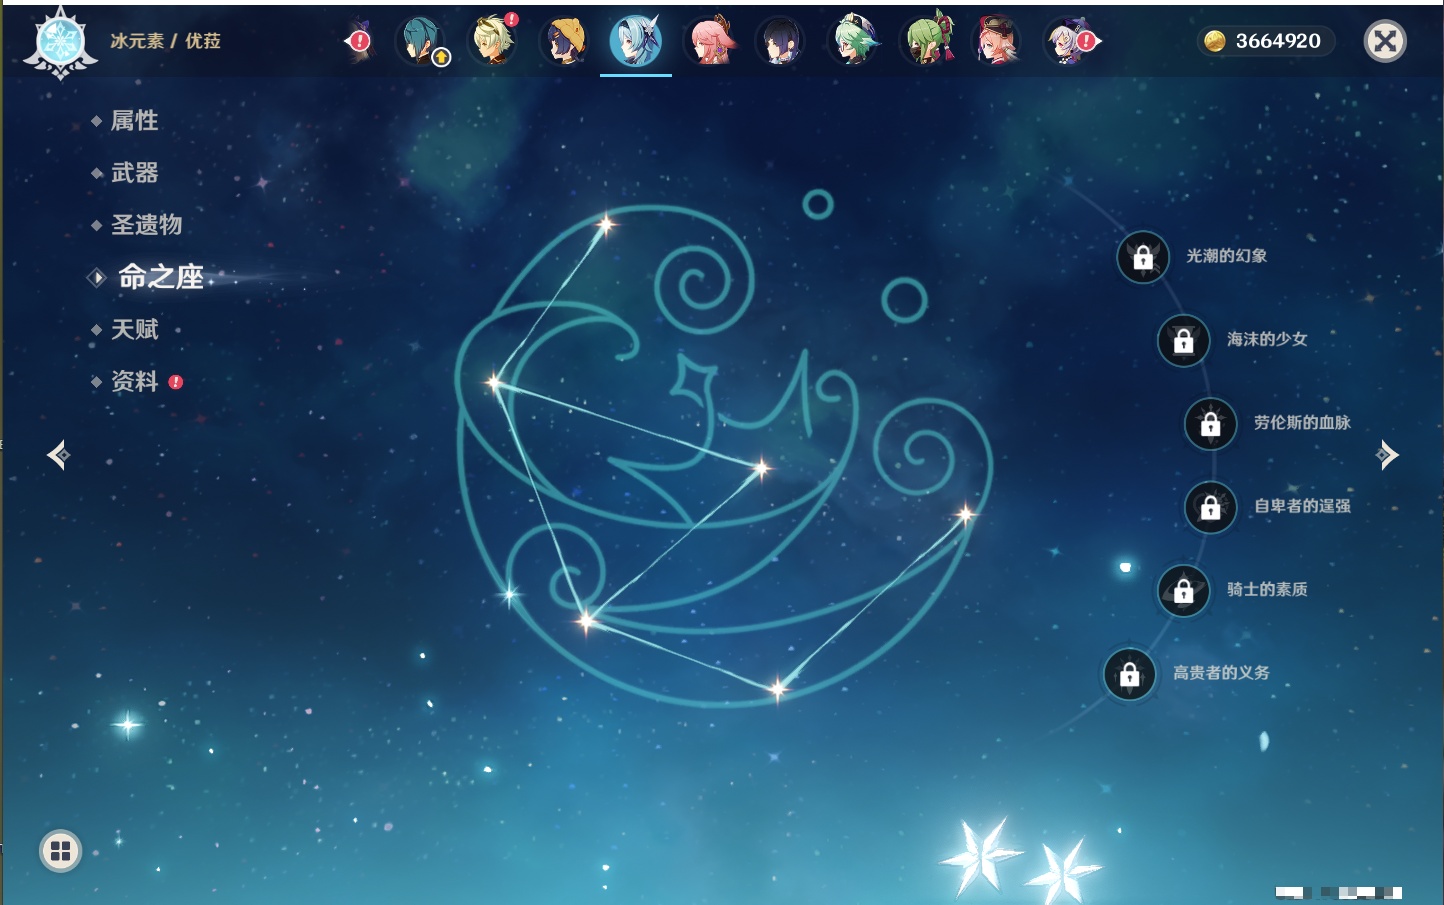Click the Cryo snowflake element emblem
1444x905 pixels.
[61, 43]
